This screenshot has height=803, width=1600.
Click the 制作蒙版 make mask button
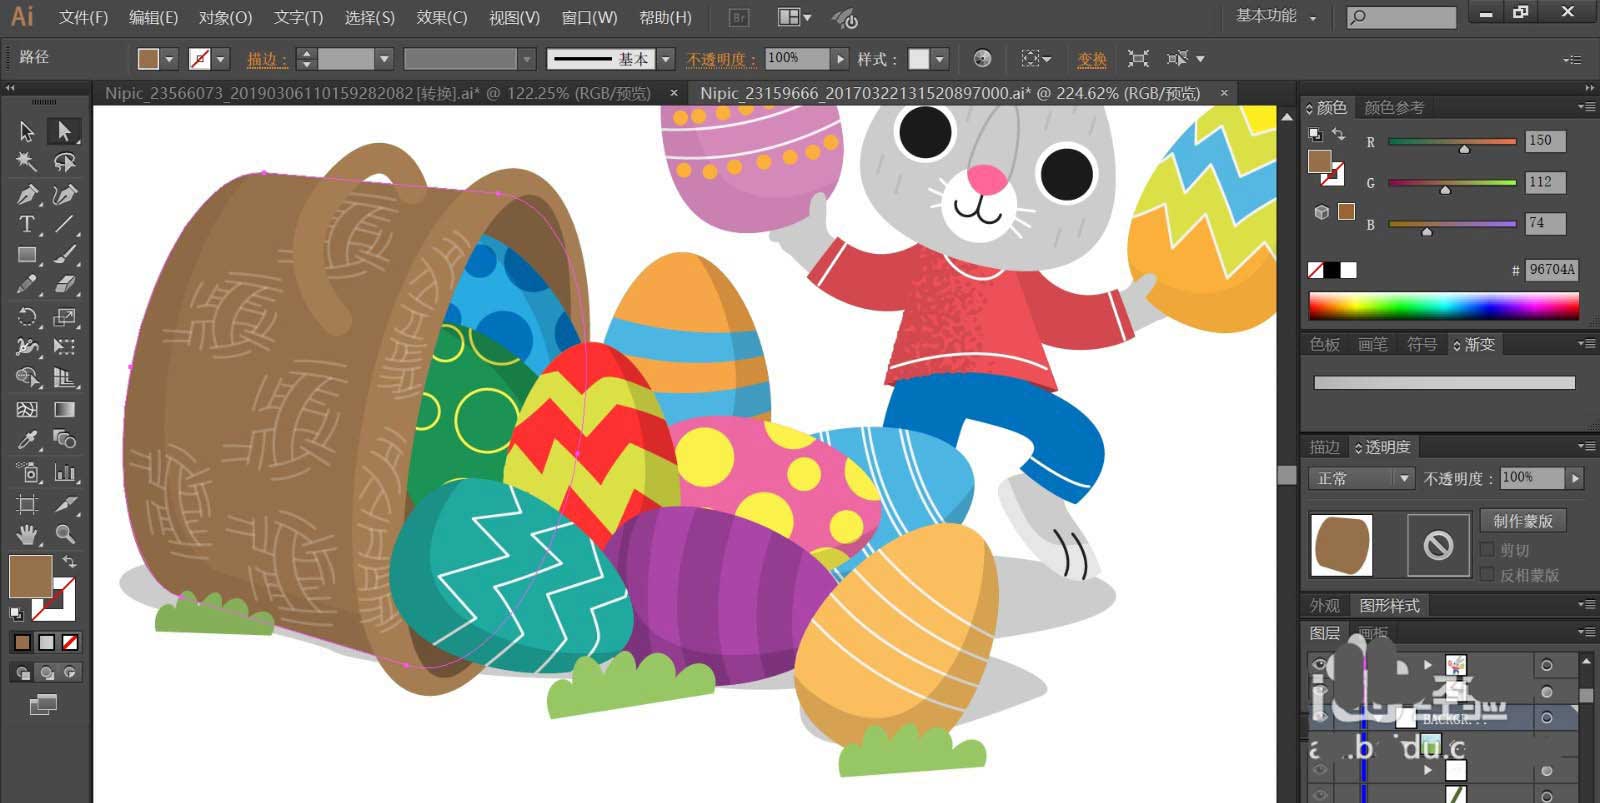click(1523, 520)
